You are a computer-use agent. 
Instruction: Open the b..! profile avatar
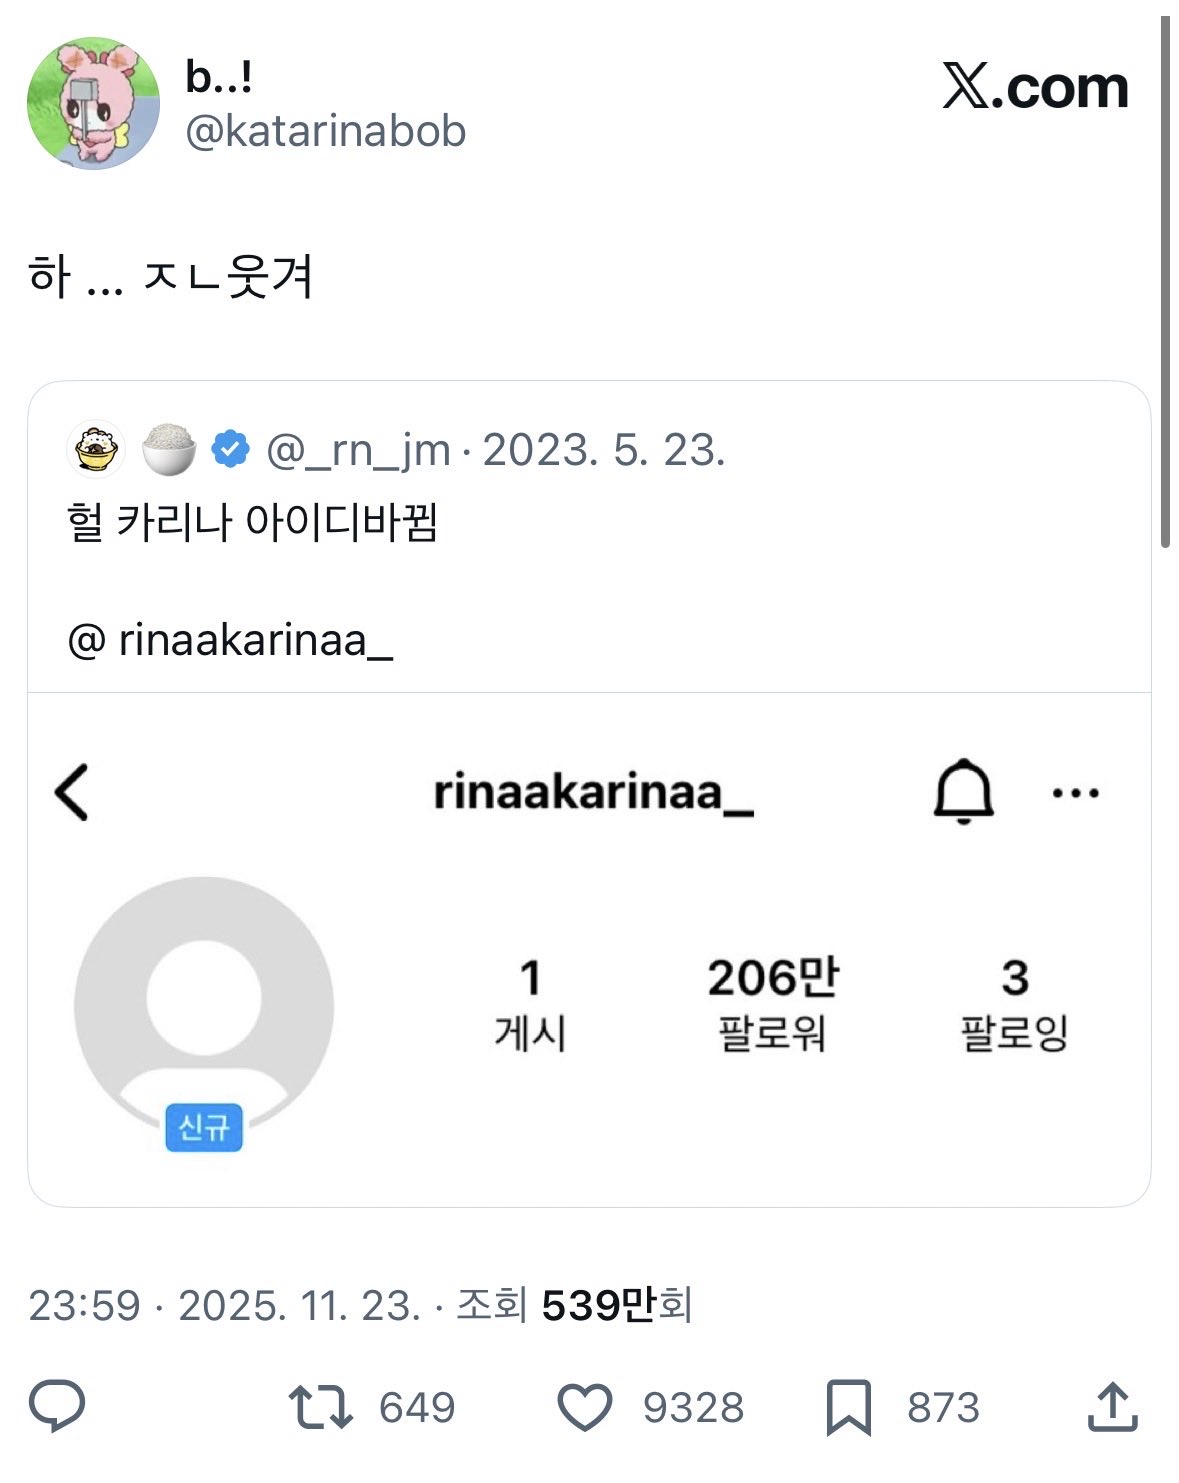(93, 103)
